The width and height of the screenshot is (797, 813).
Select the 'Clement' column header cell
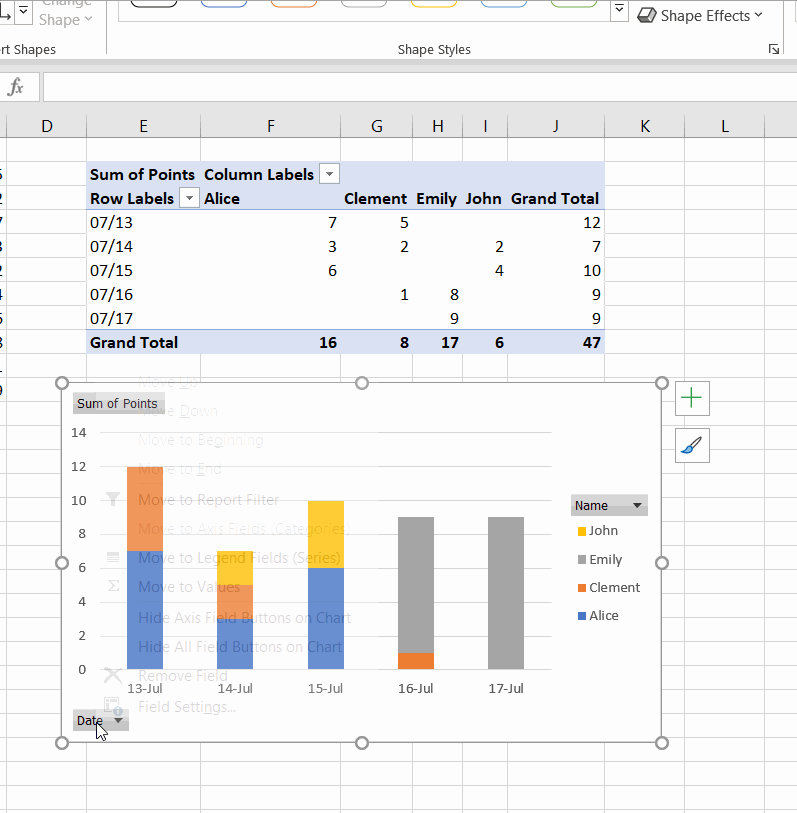pyautogui.click(x=377, y=198)
